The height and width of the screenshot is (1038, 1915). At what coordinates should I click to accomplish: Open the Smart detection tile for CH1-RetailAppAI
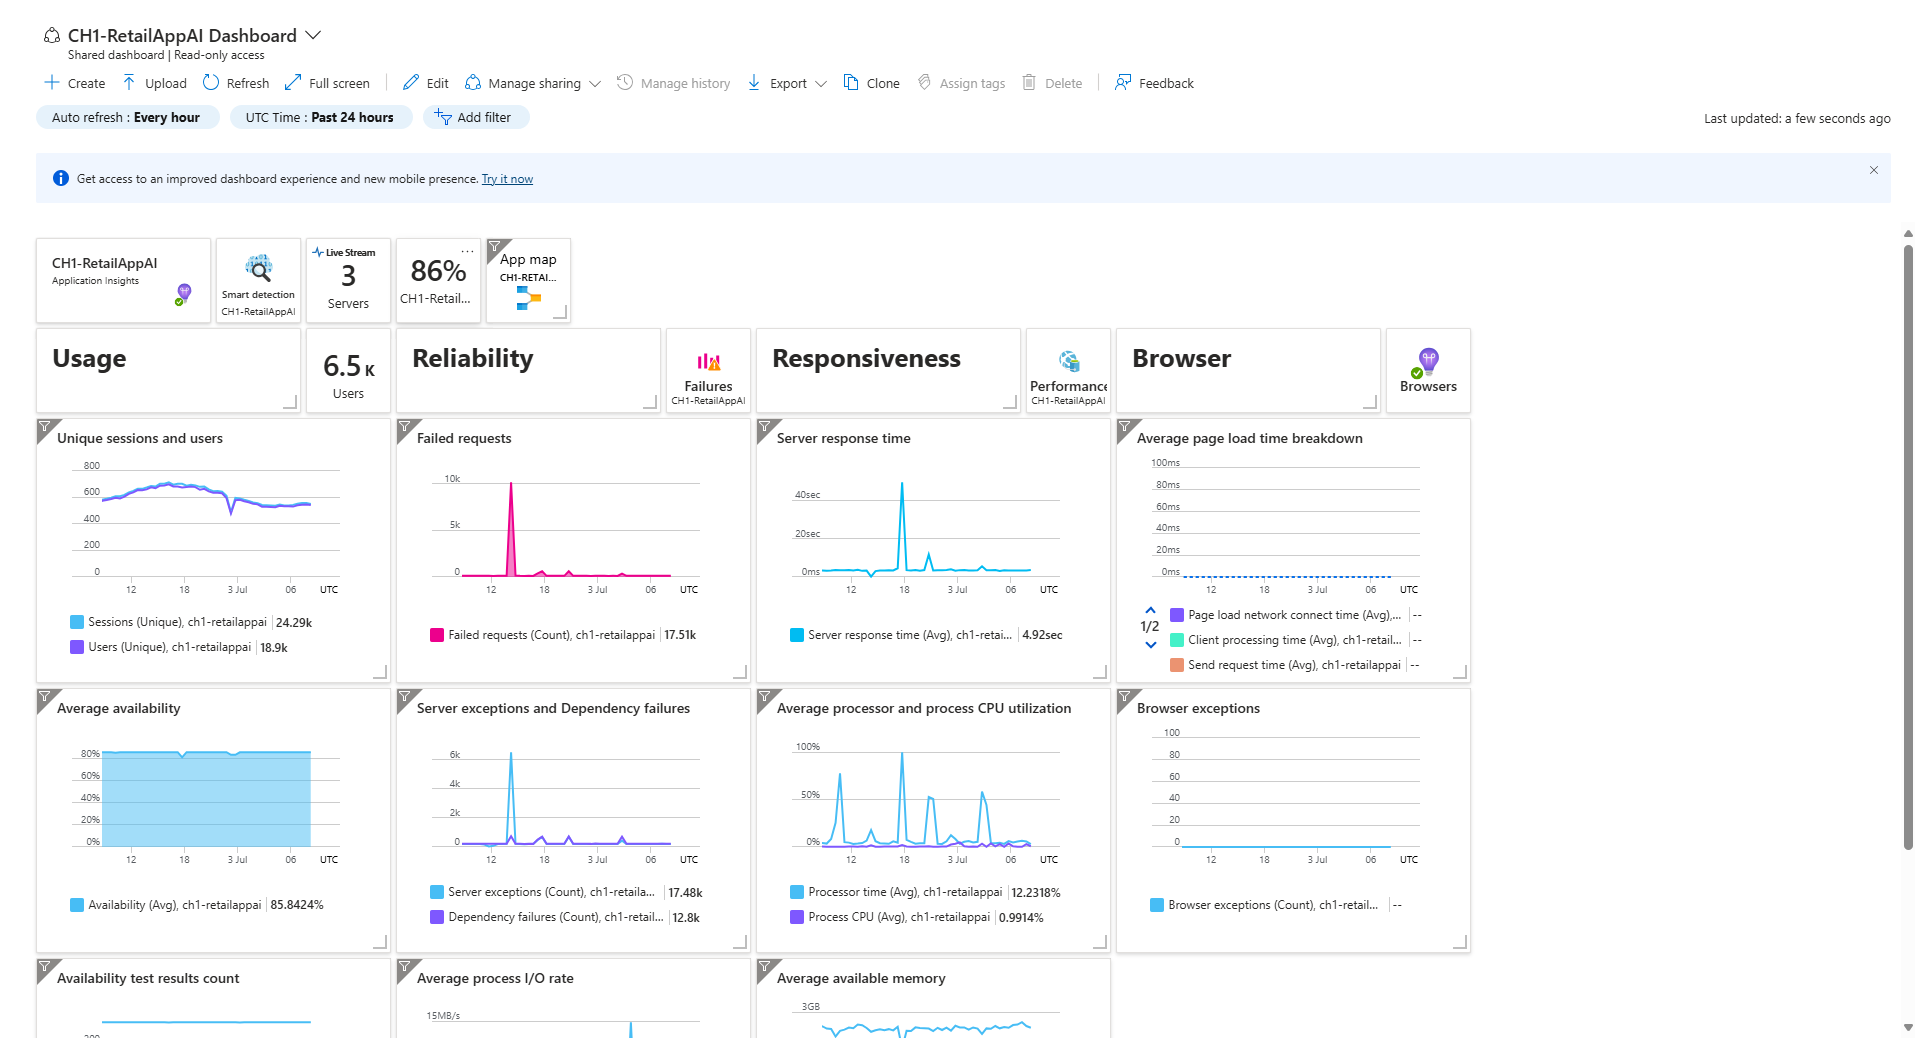coord(257,280)
